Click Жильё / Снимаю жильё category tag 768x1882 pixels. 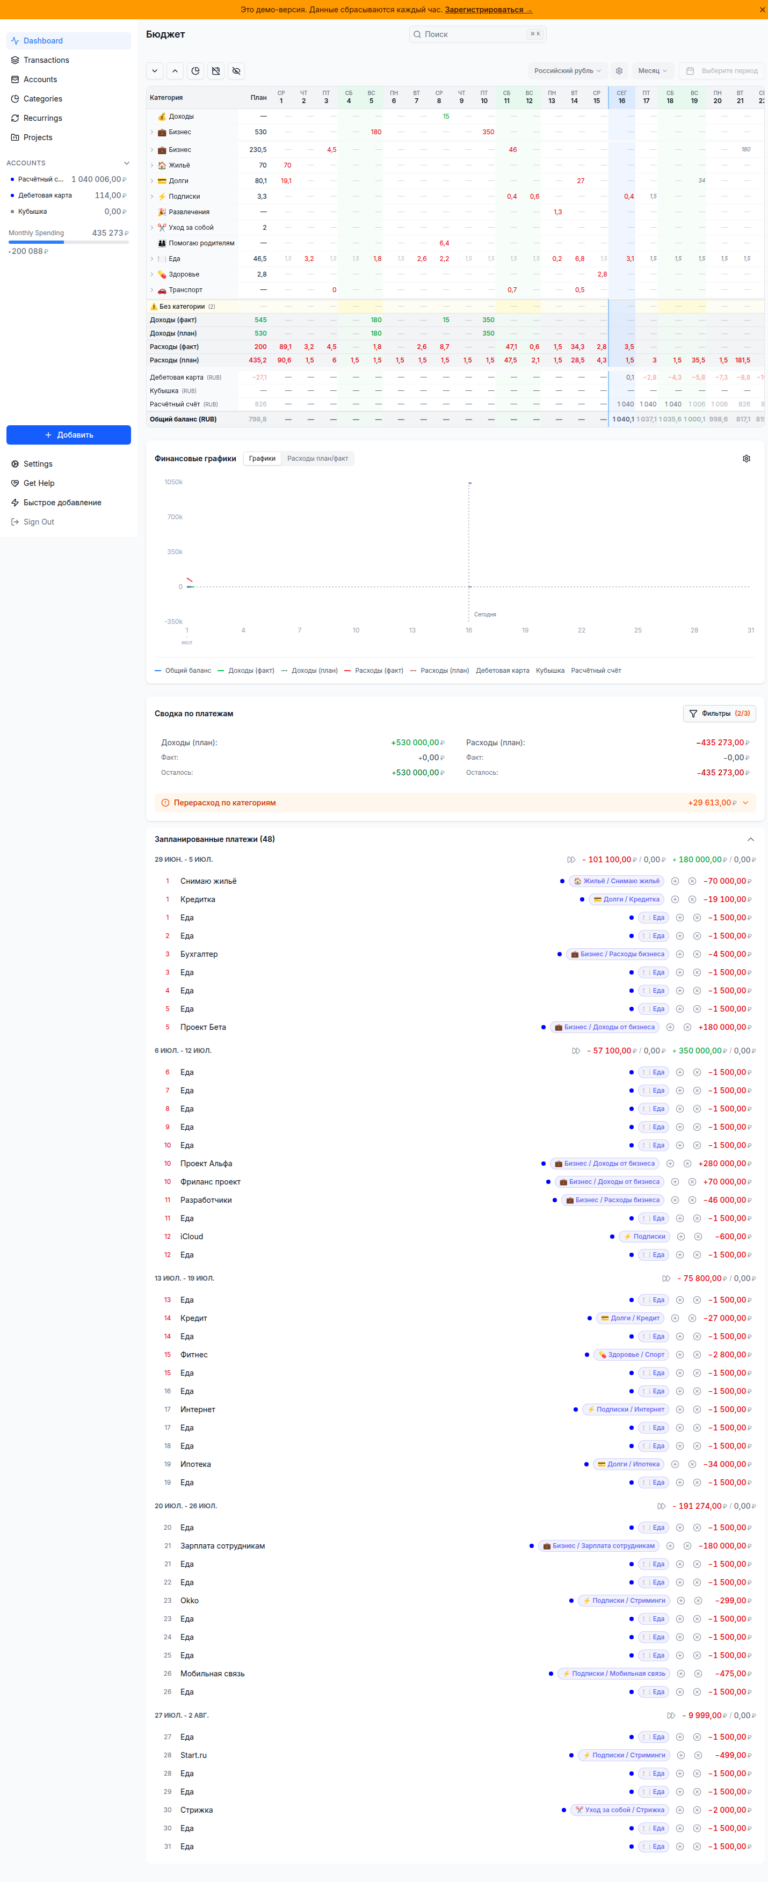click(617, 881)
